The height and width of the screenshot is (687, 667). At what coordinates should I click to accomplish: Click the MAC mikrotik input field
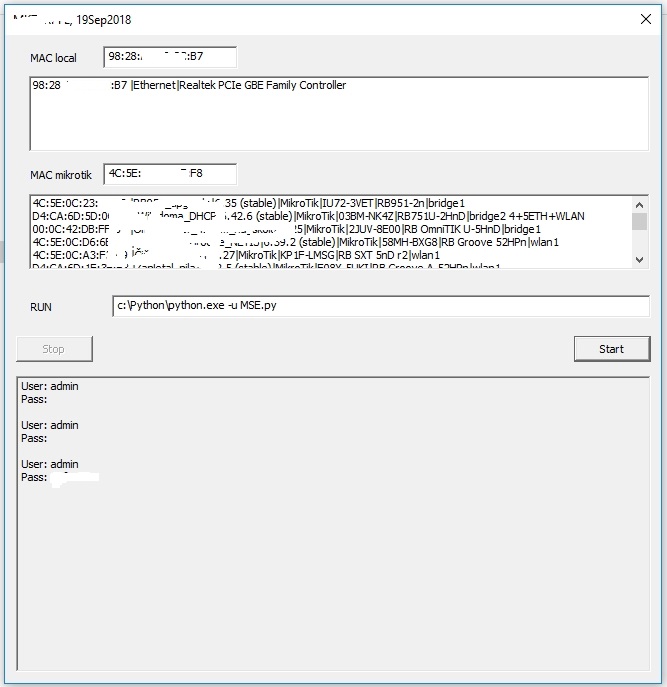(170, 174)
